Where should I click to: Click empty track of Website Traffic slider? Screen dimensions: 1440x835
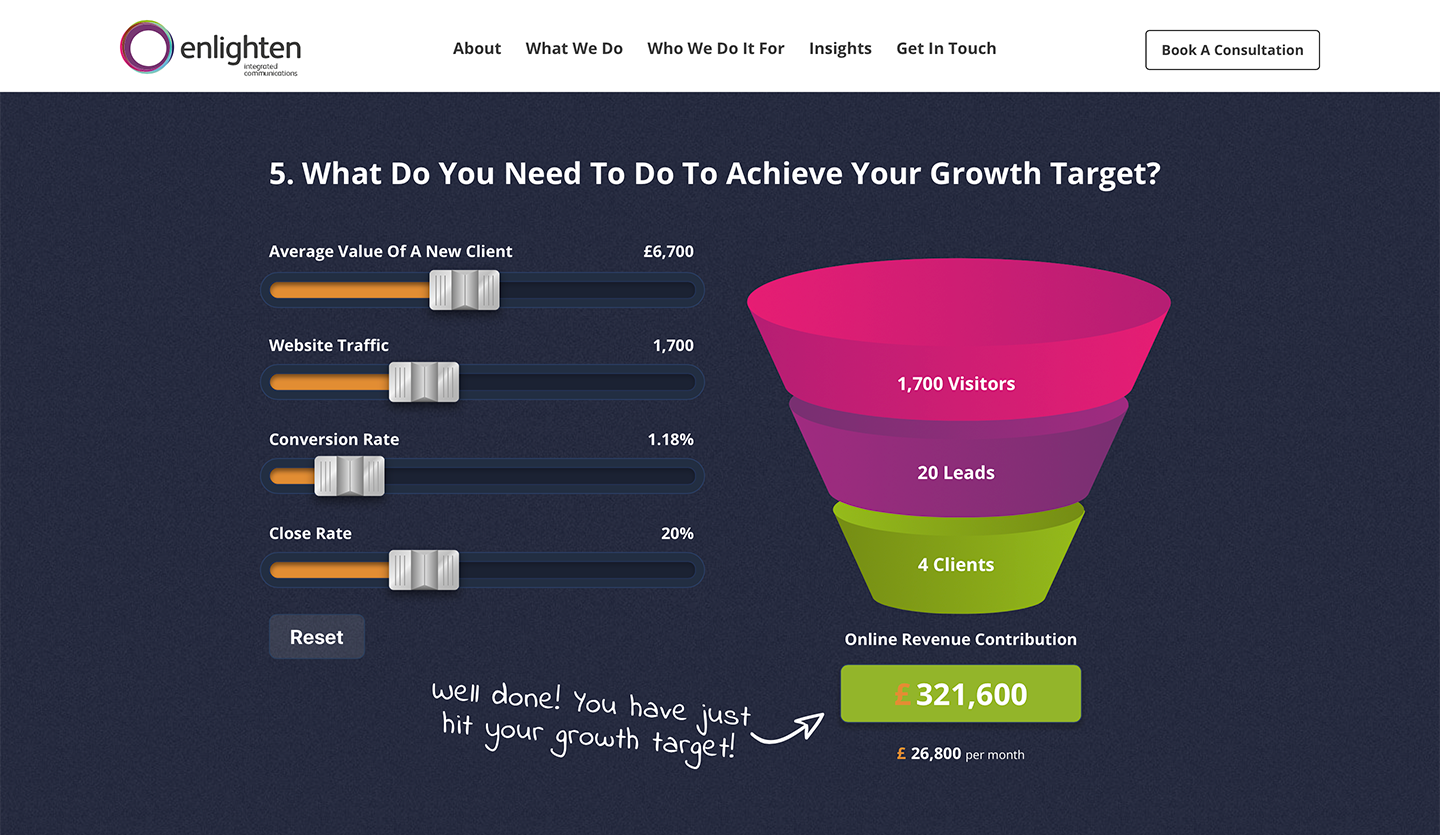click(577, 382)
